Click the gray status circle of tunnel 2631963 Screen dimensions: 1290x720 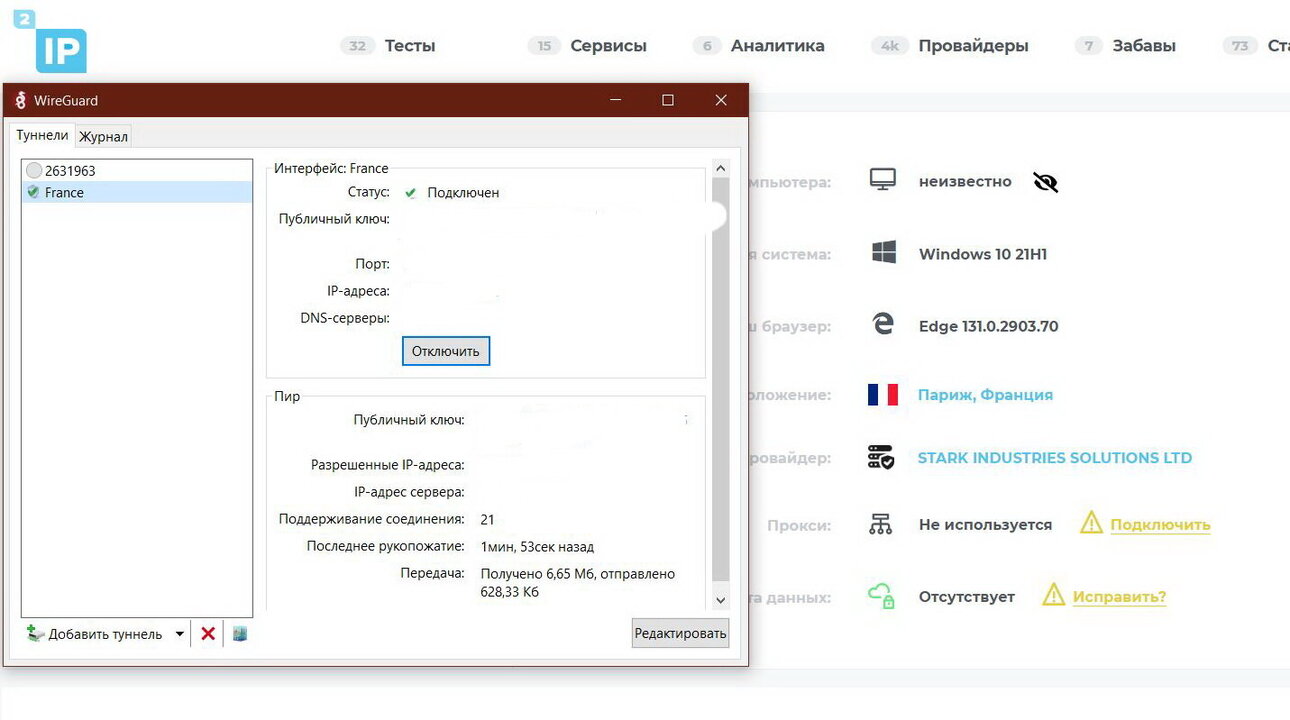point(34,171)
